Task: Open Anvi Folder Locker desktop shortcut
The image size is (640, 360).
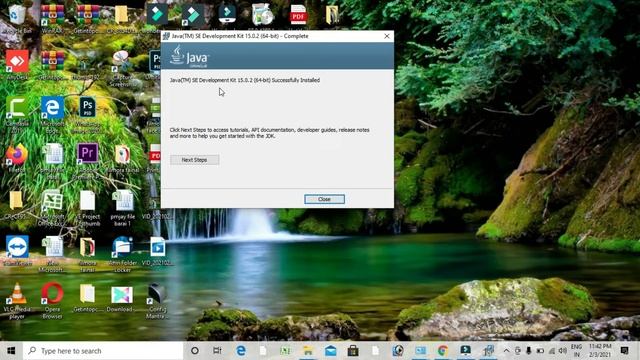Action: click(122, 254)
